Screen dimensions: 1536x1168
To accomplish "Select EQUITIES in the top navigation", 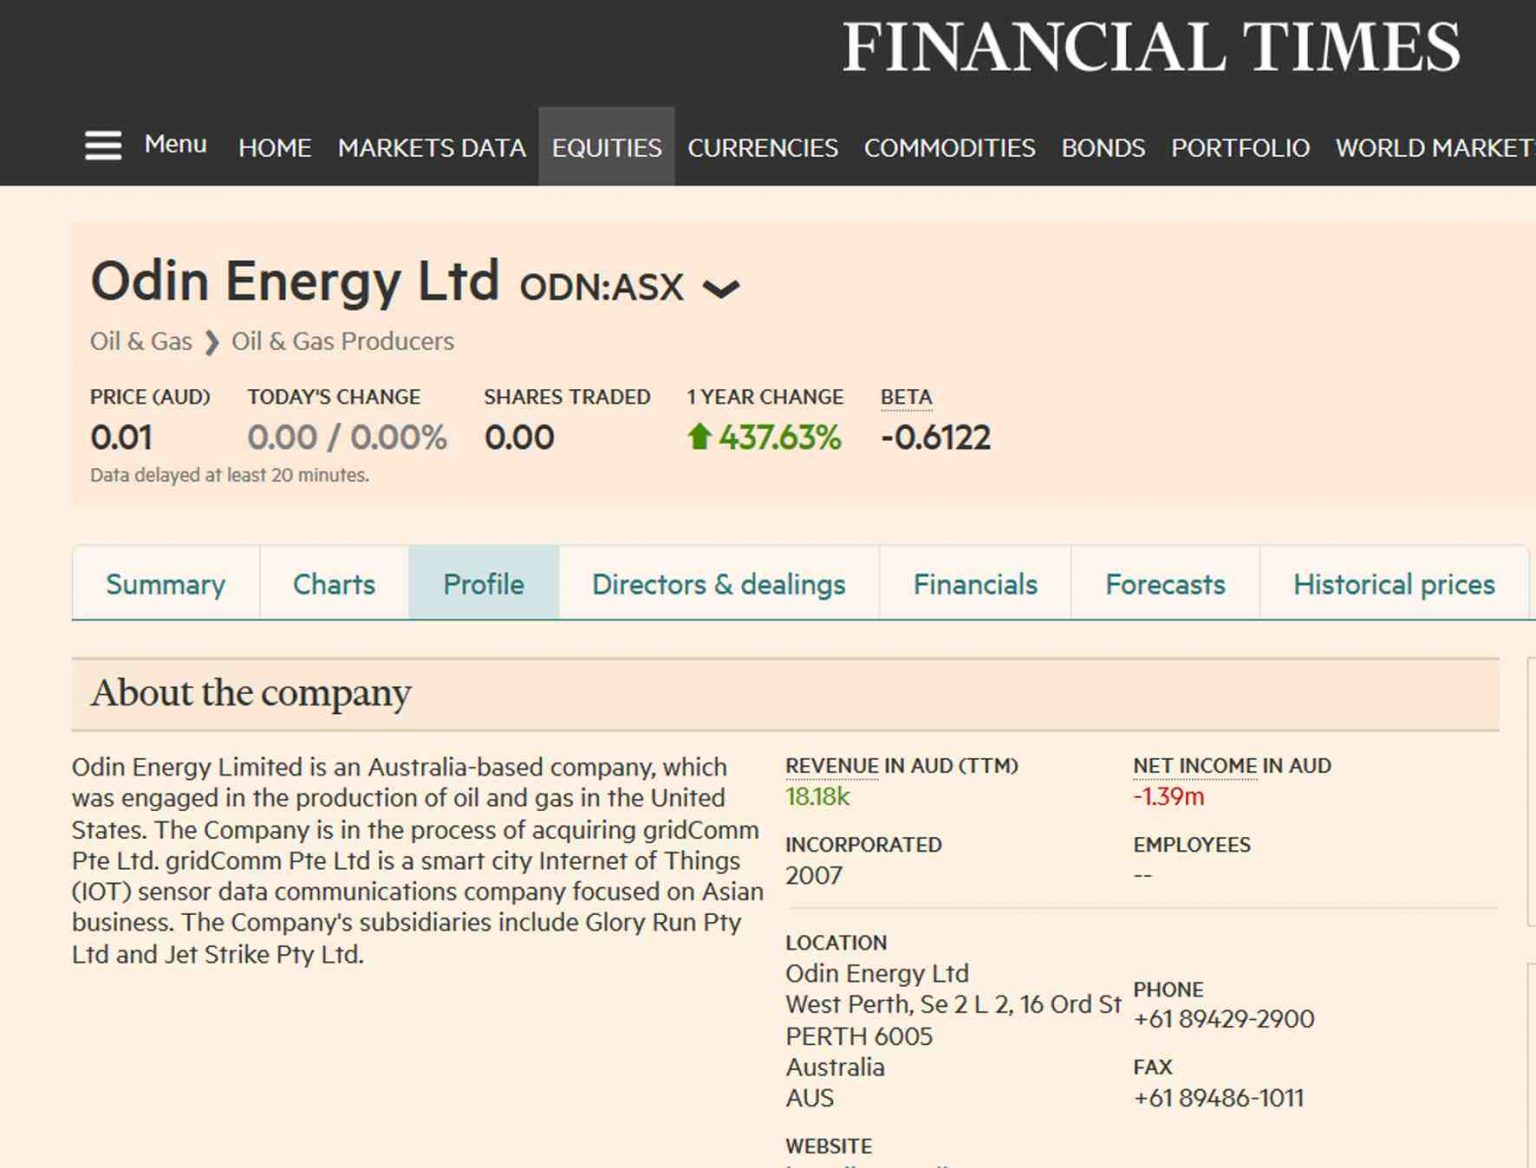I will 606,148.
